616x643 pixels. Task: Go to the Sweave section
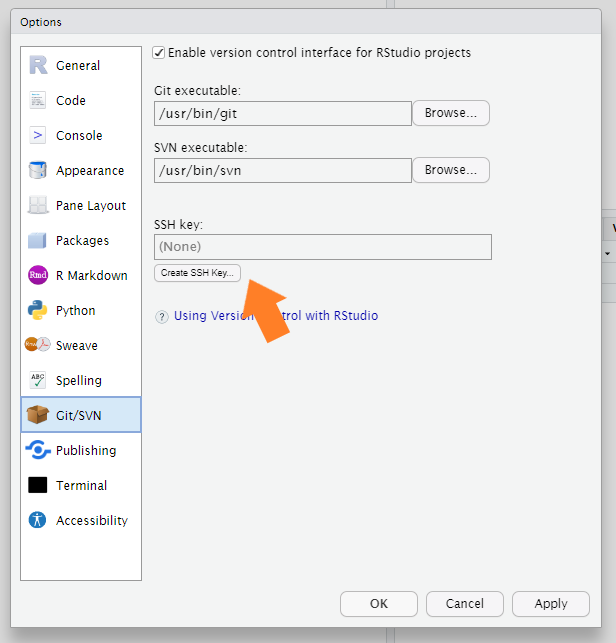77,345
